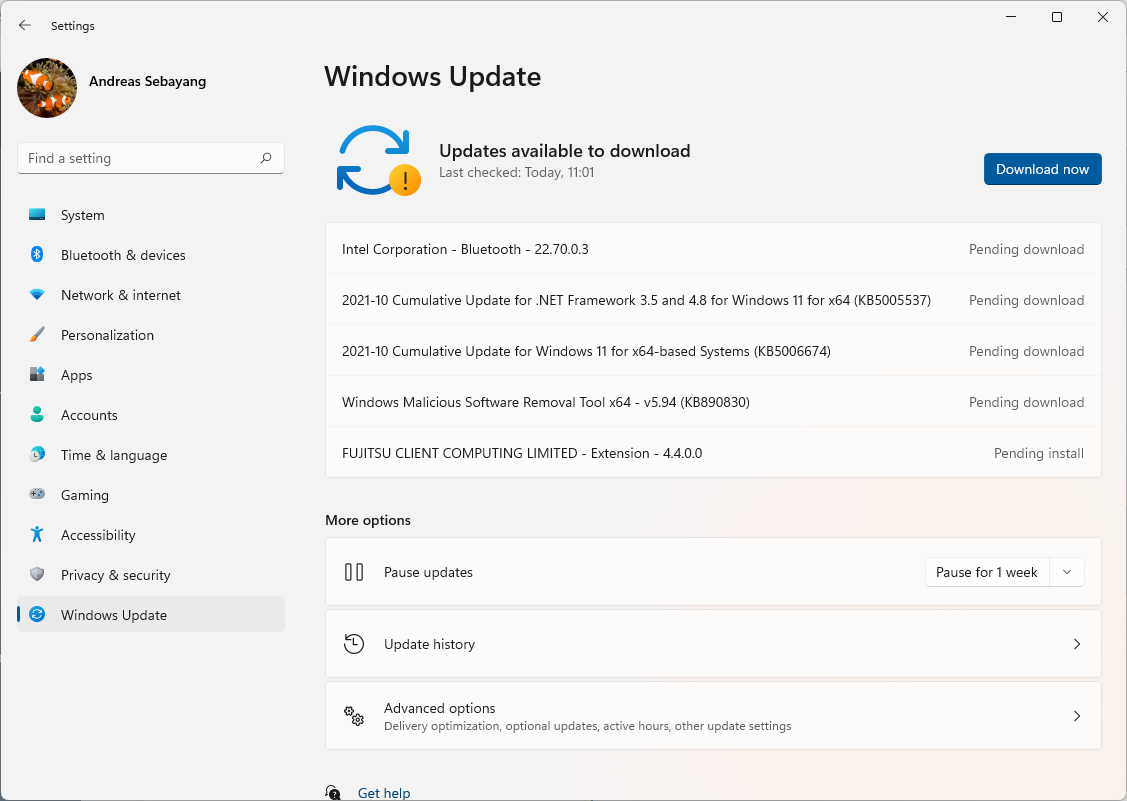Click the Find a setting search box
This screenshot has height=801, width=1127.
pos(138,158)
